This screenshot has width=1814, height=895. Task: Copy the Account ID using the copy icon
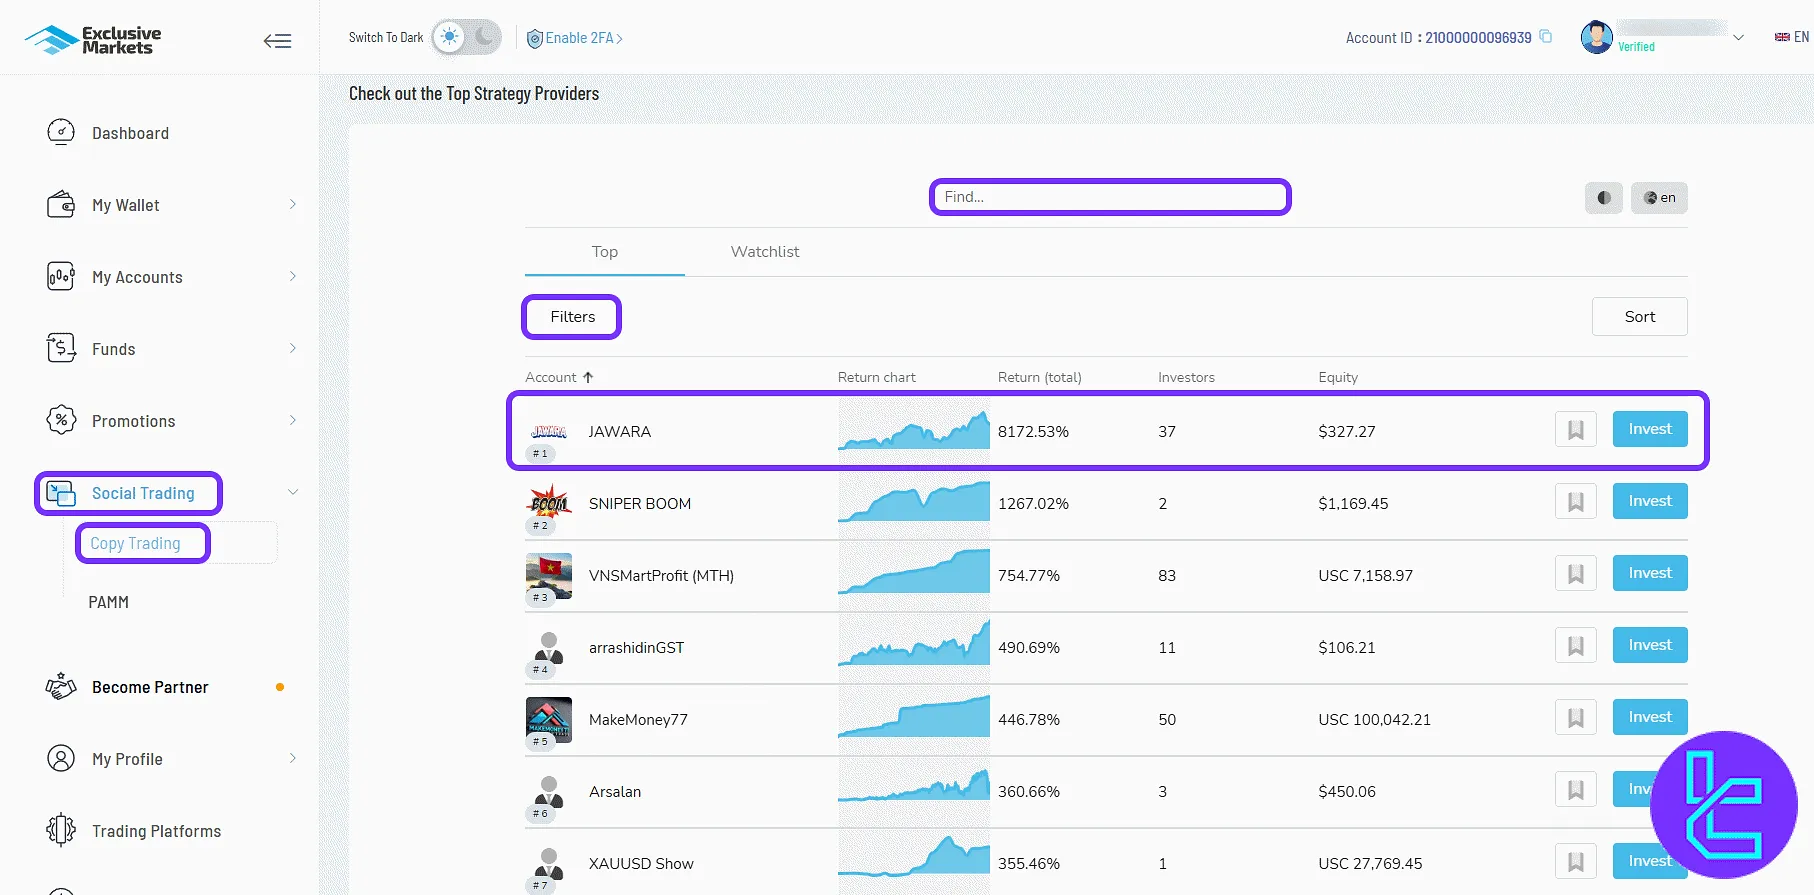coord(1545,37)
